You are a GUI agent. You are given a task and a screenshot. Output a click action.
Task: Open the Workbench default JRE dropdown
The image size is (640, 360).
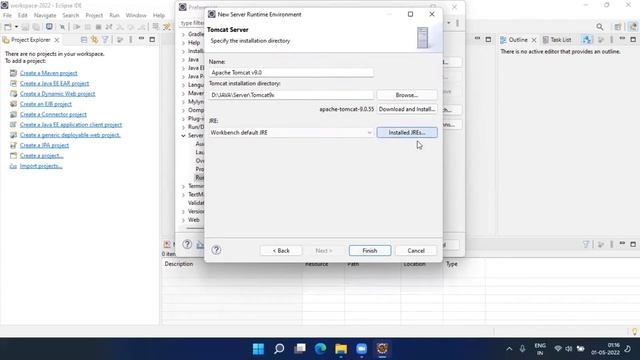click(x=291, y=133)
